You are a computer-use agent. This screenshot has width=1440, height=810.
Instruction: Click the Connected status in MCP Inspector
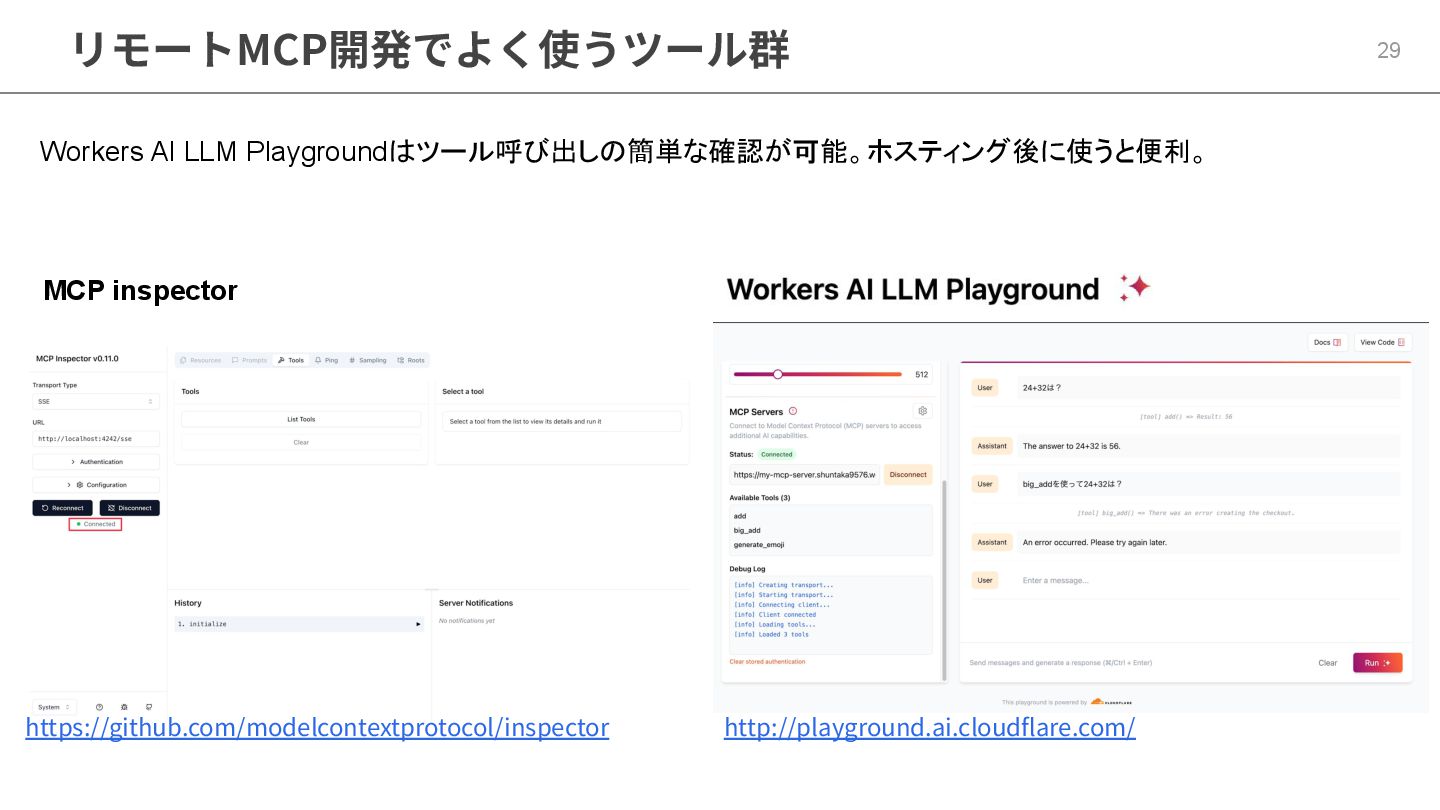96,524
